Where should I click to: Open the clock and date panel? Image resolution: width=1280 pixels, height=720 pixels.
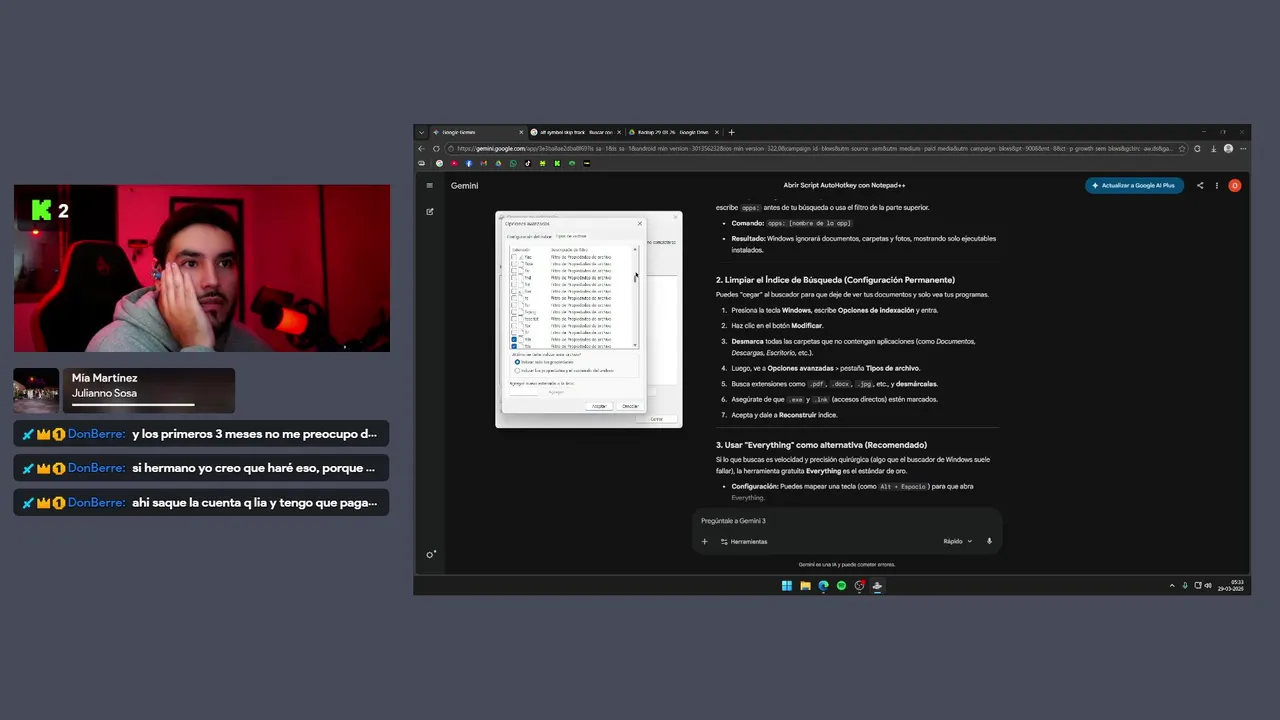pyautogui.click(x=1230, y=586)
